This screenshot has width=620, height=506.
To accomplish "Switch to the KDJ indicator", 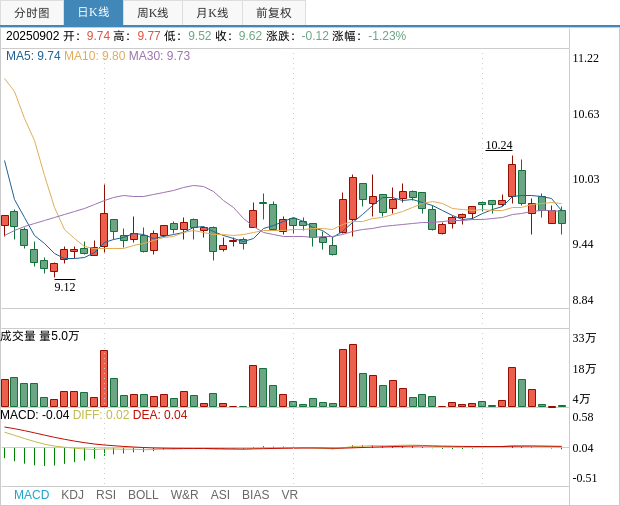I will click(72, 495).
